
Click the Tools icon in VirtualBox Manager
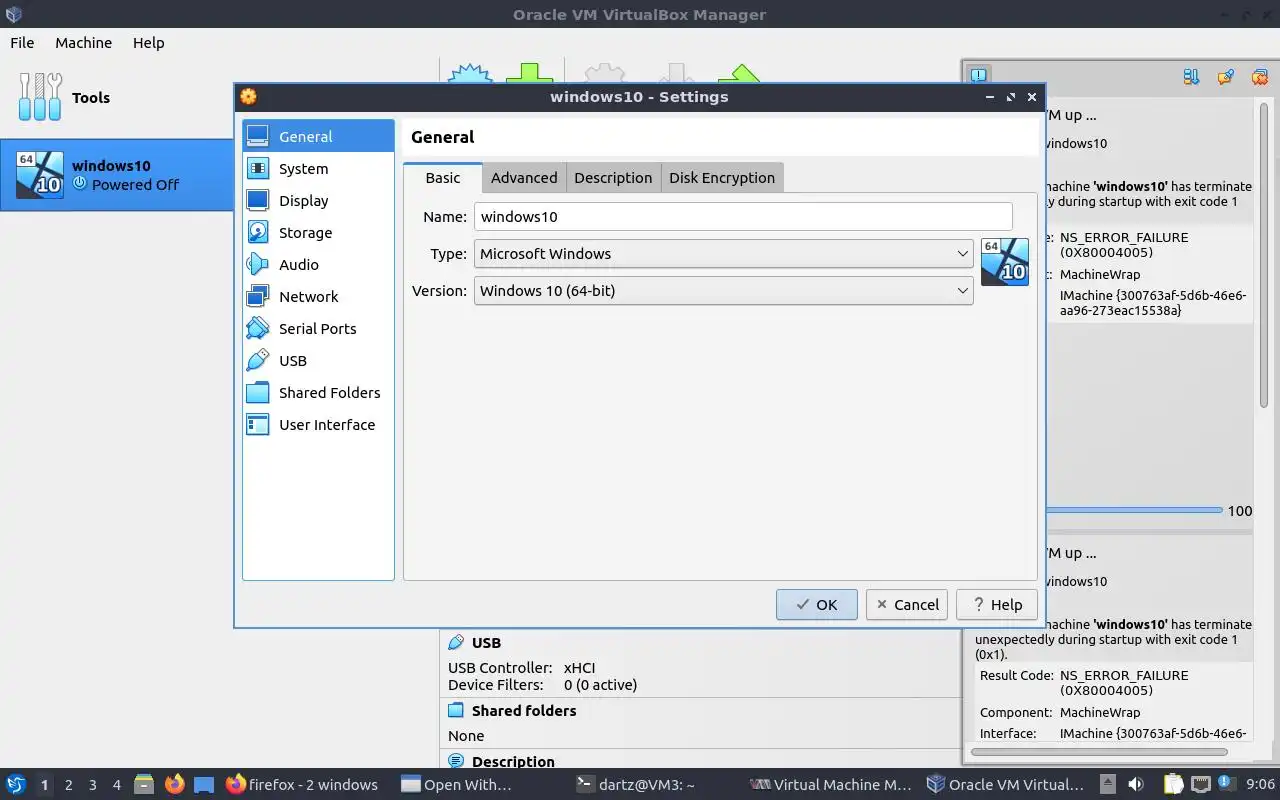pos(40,97)
